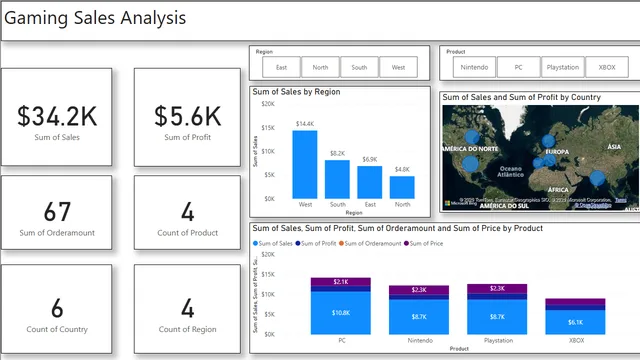Click Playstation purple $2.3K segment
The image size is (640, 360).
497,289
